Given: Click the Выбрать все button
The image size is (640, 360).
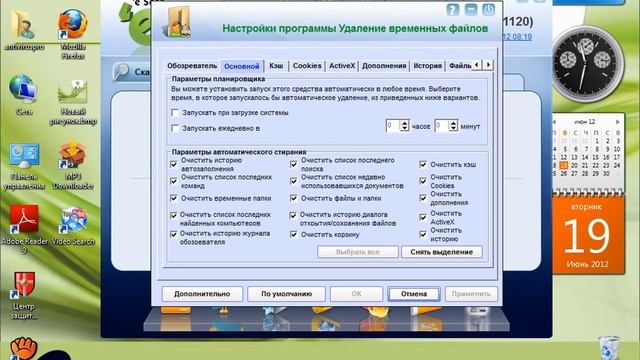Looking at the screenshot, I should [x=358, y=252].
